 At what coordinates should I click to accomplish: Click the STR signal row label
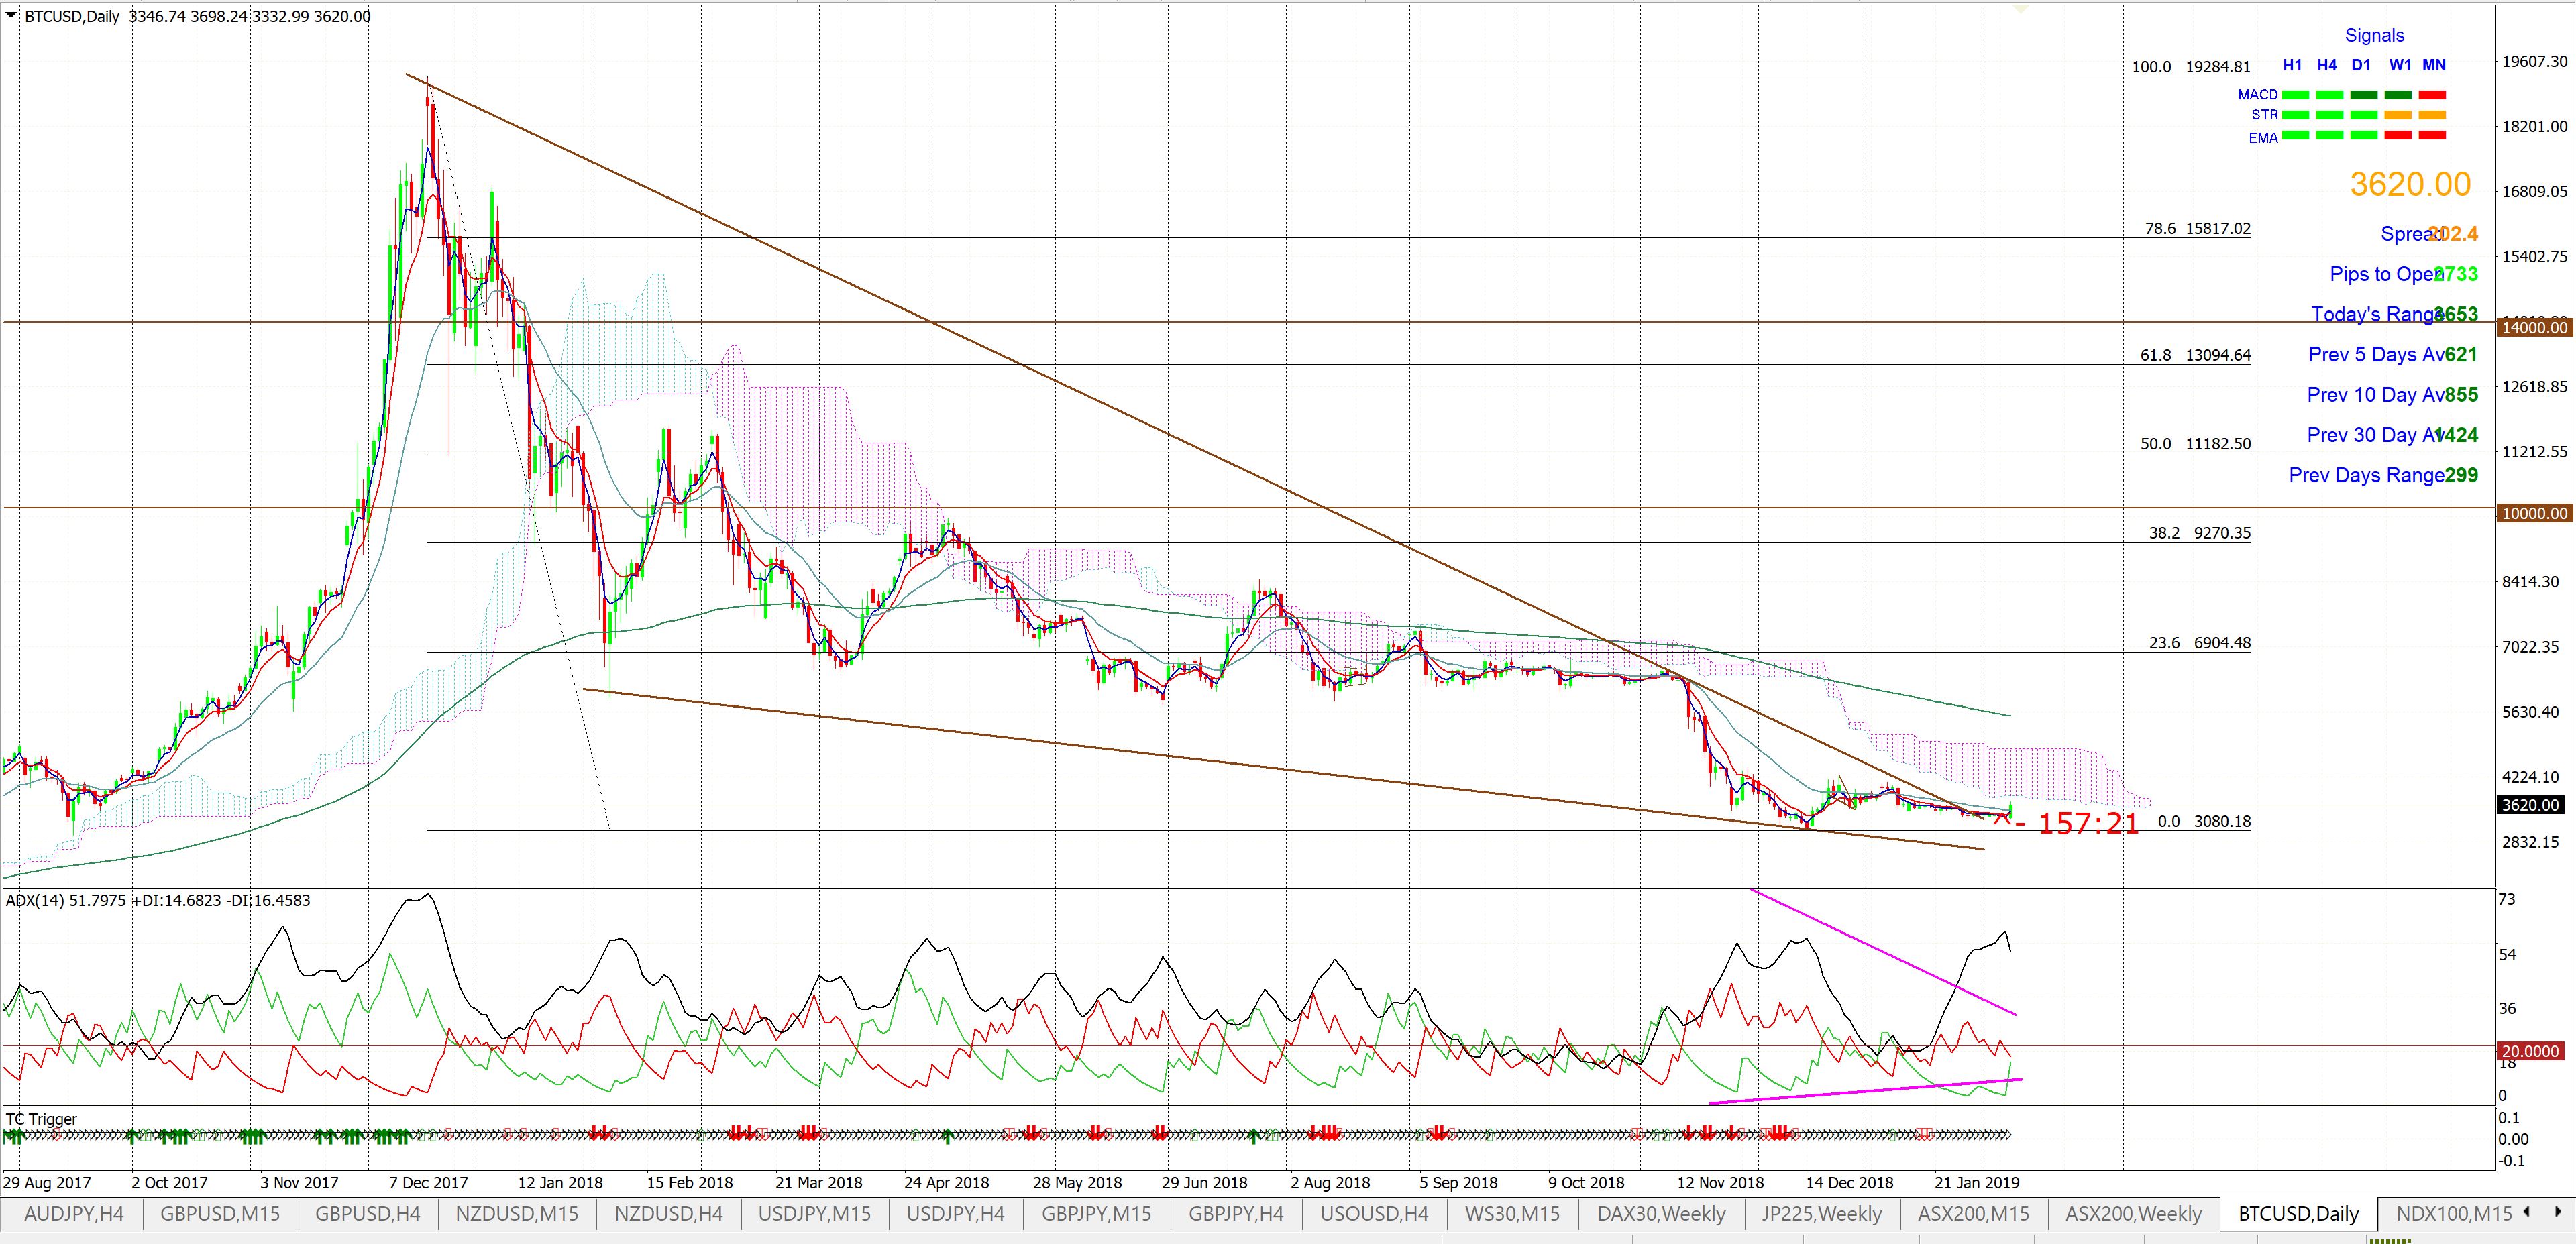point(2264,115)
